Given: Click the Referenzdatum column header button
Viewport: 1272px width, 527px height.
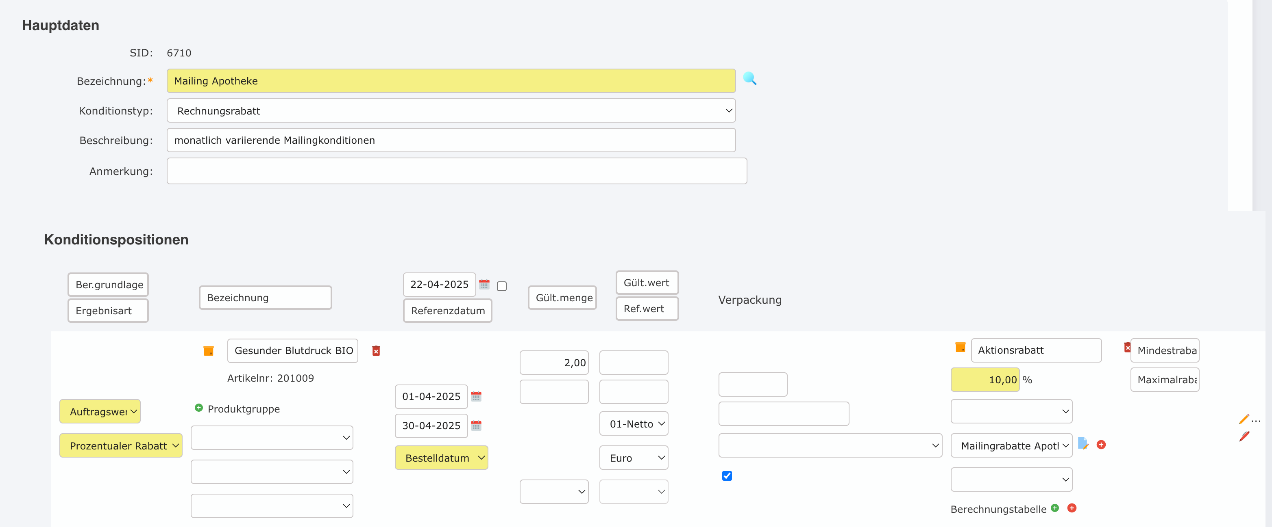Looking at the screenshot, I should tap(447, 310).
